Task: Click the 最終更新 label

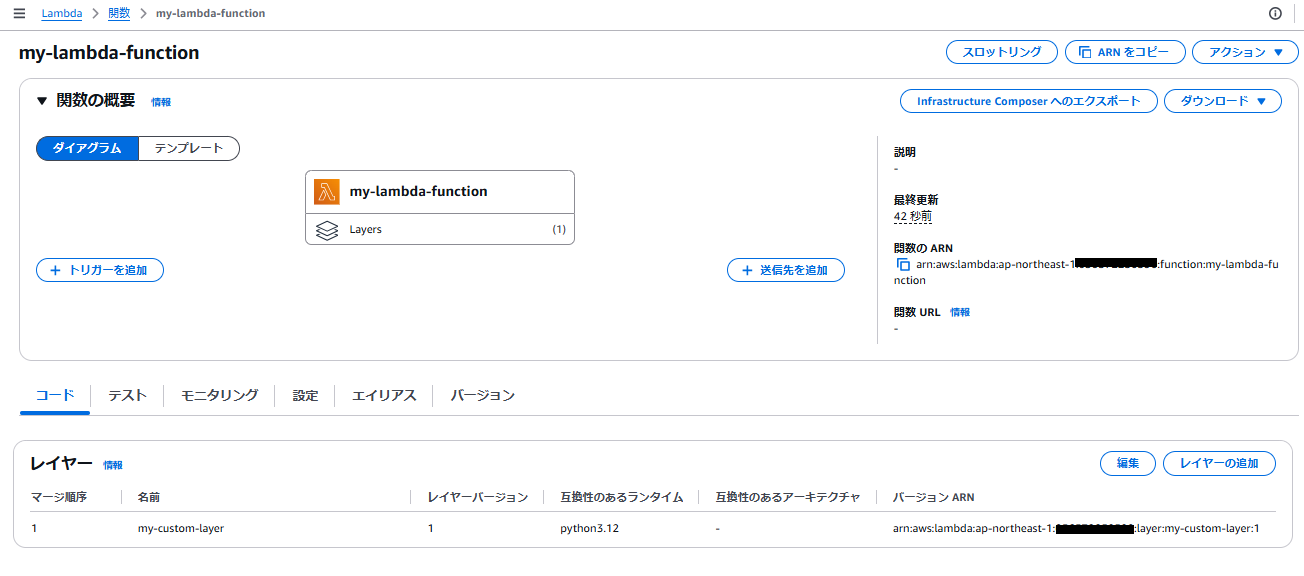Action: pyautogui.click(x=916, y=200)
